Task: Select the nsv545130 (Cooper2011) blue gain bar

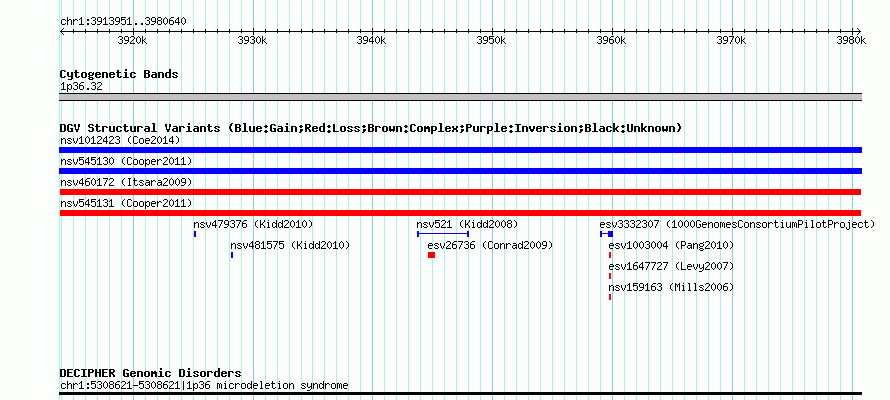Action: tap(460, 171)
